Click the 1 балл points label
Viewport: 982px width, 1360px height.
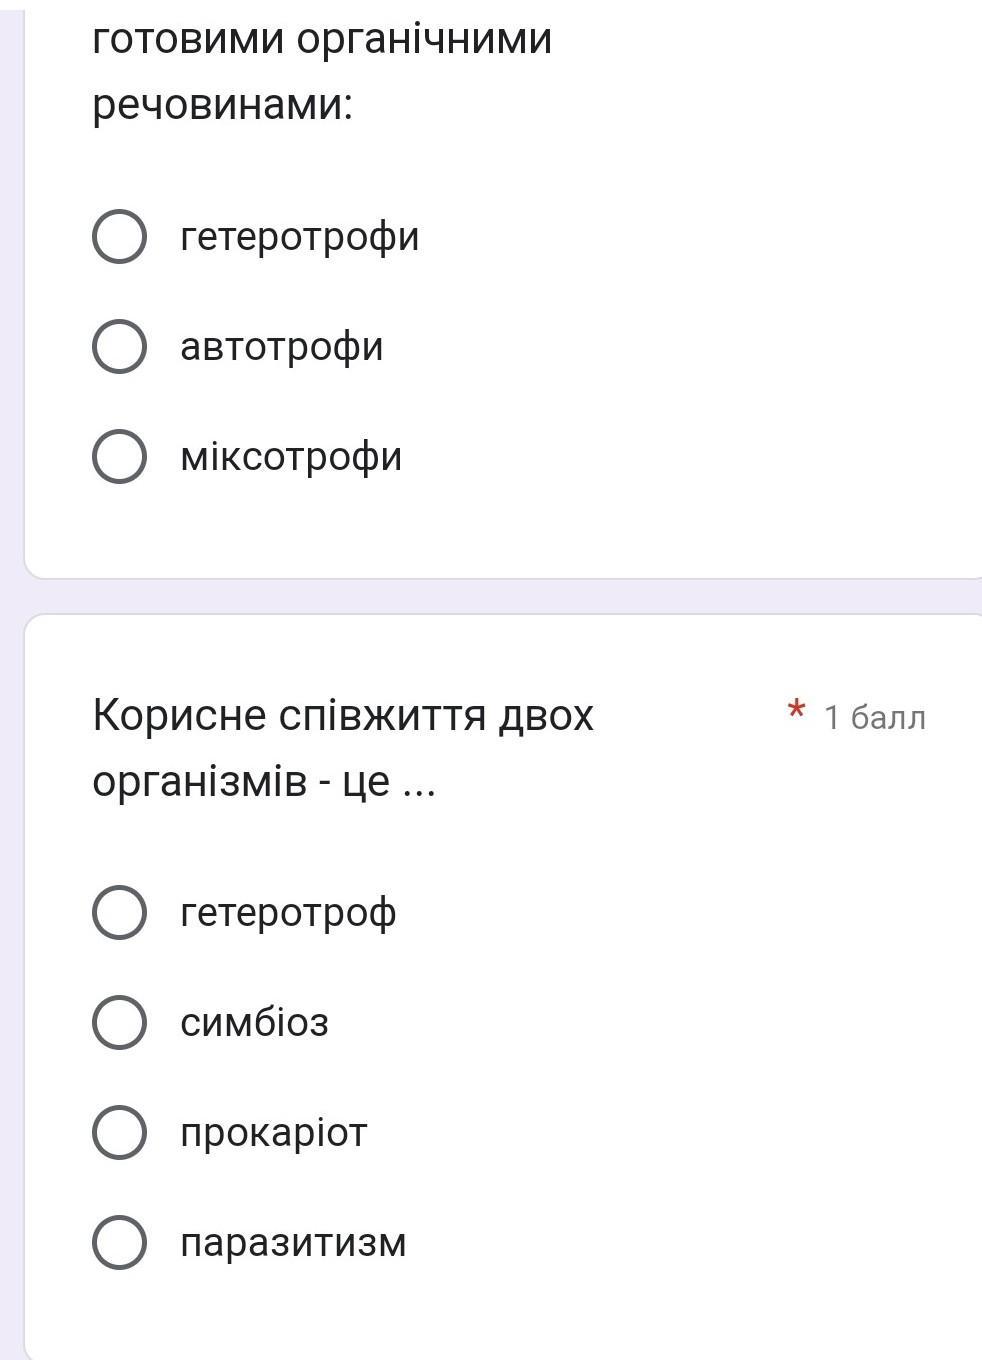click(874, 718)
